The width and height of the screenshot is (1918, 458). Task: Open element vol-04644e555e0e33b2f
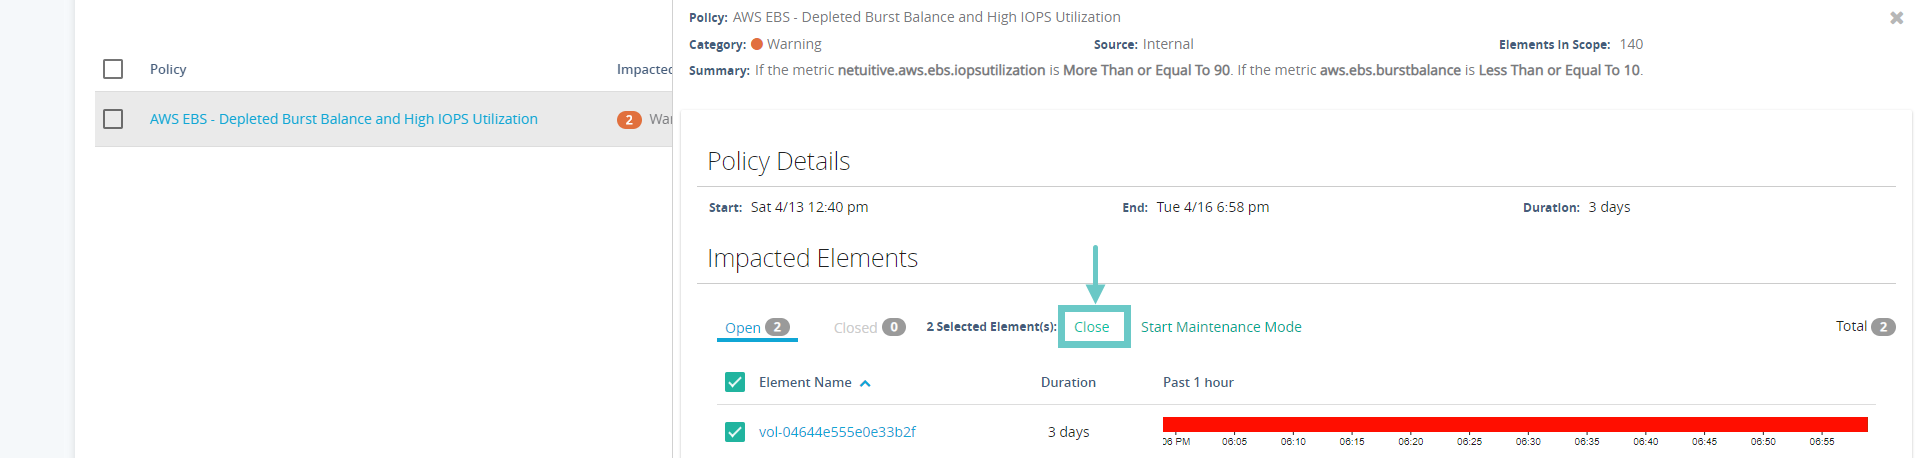coord(837,432)
